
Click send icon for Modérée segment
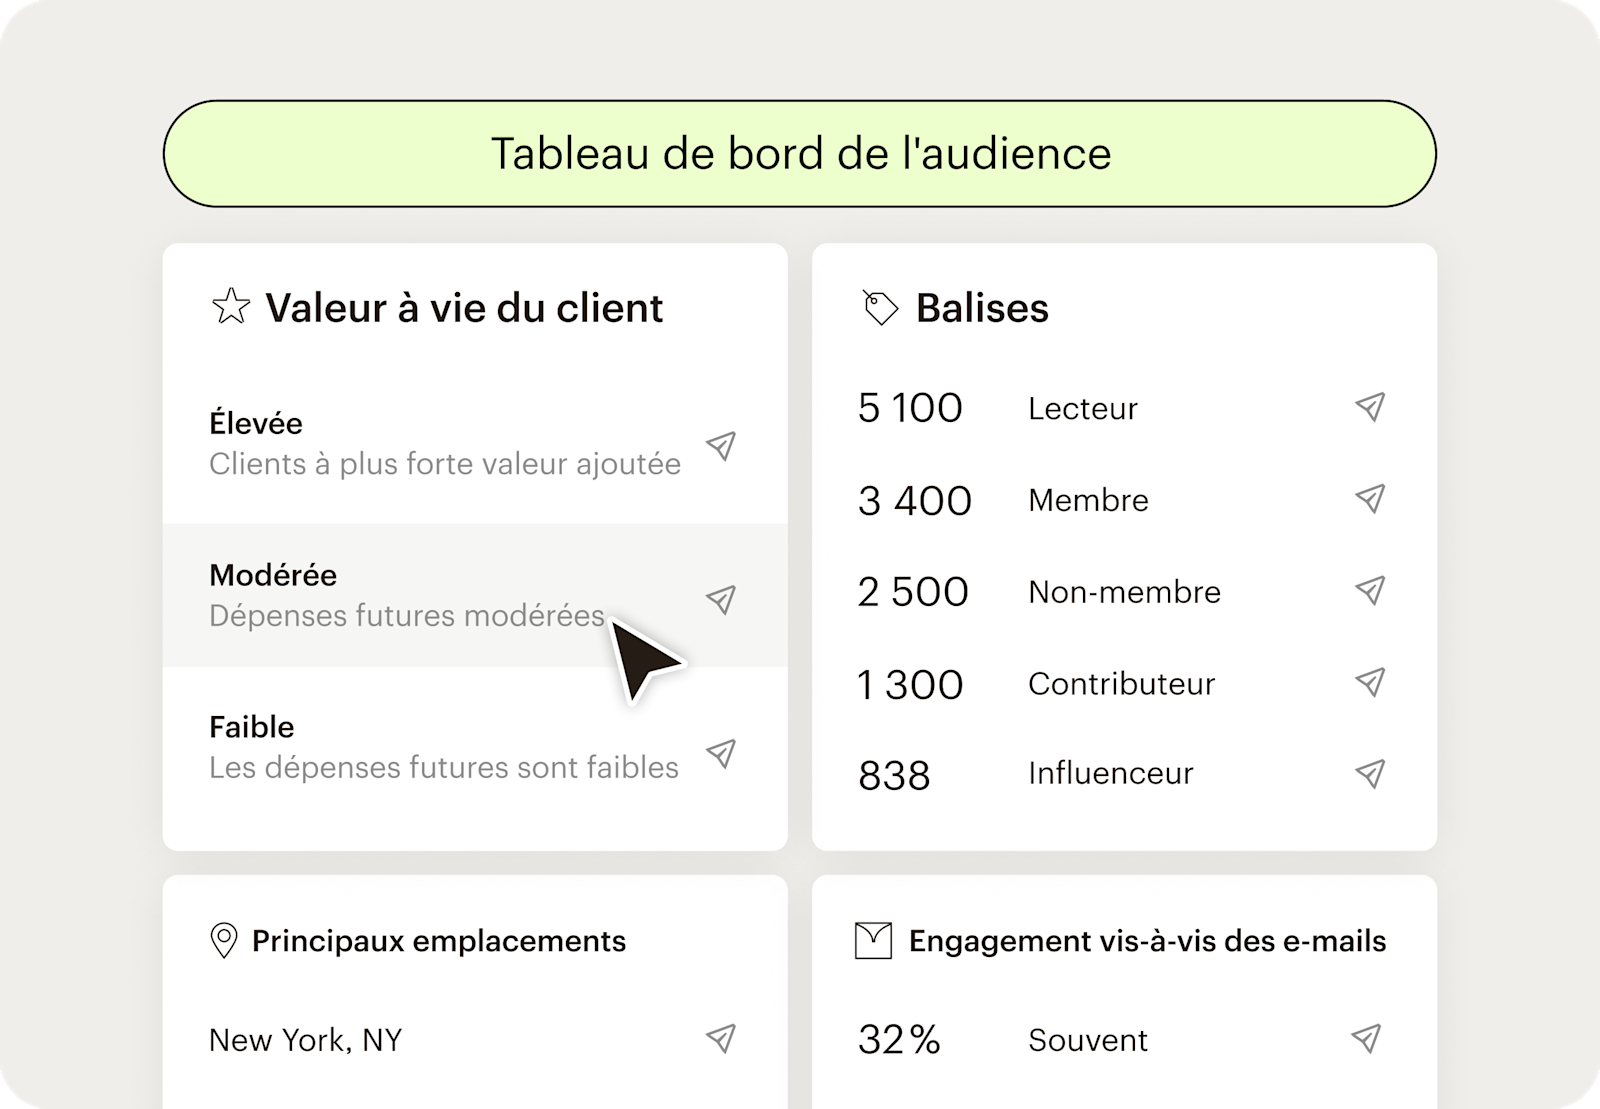[x=721, y=599]
